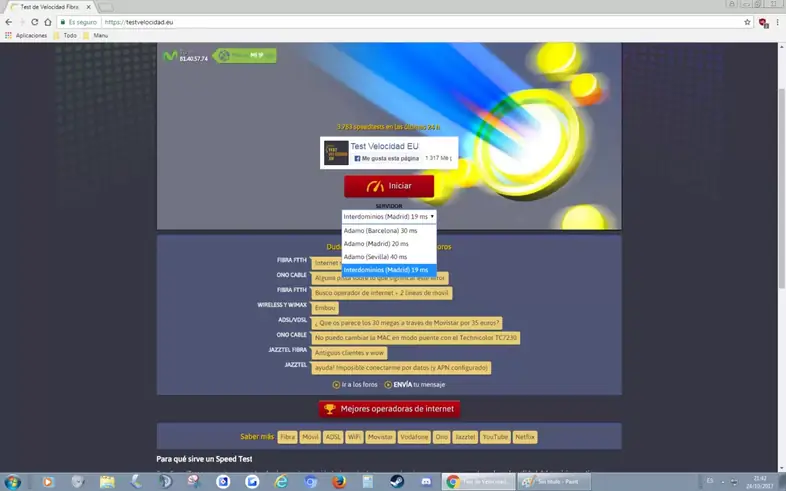
Task: Click the red Iniciar speed test button
Action: click(389, 186)
